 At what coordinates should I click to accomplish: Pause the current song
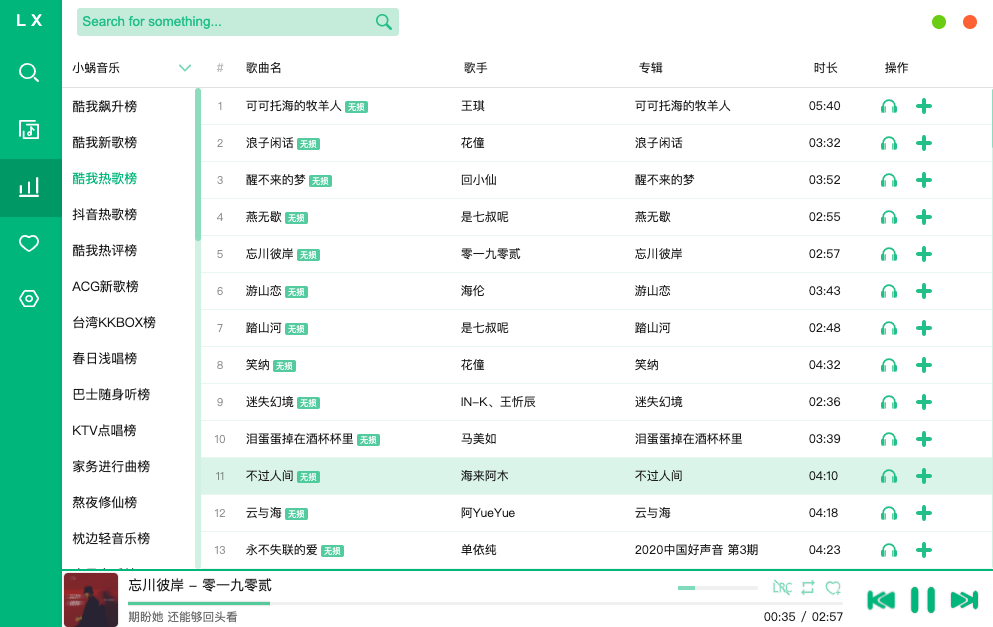(923, 600)
